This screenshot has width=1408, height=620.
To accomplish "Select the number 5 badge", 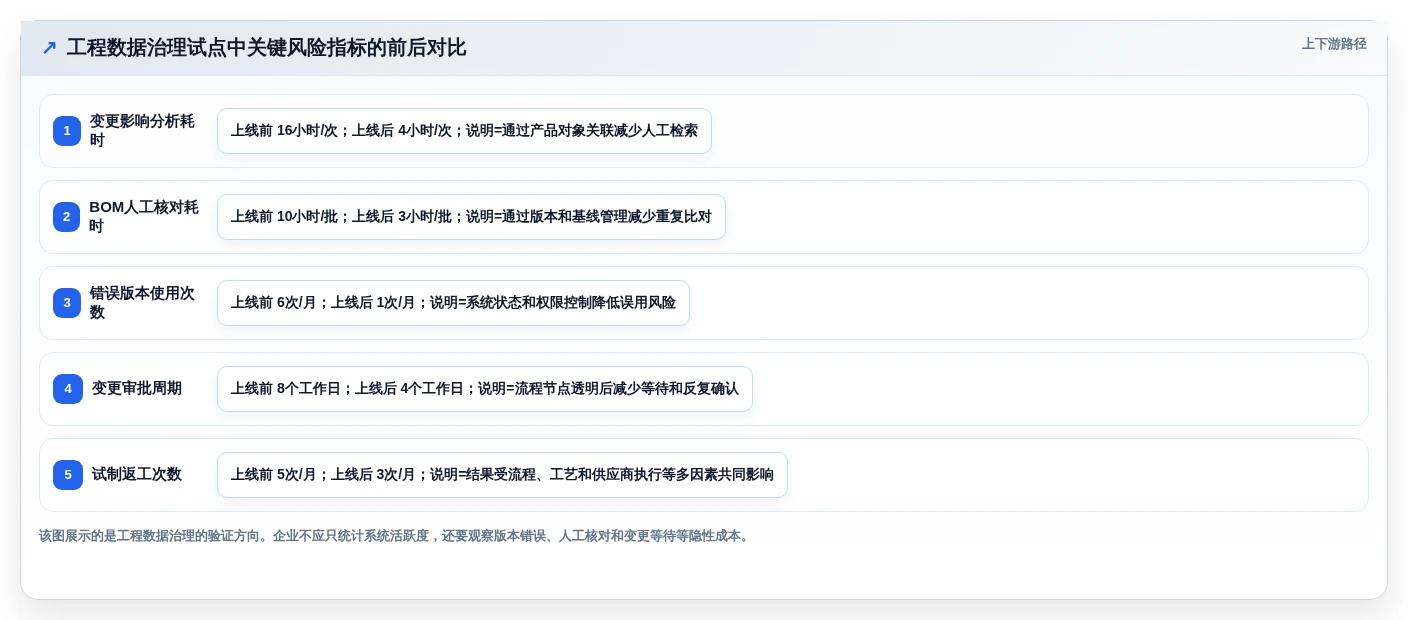I will tap(68, 475).
